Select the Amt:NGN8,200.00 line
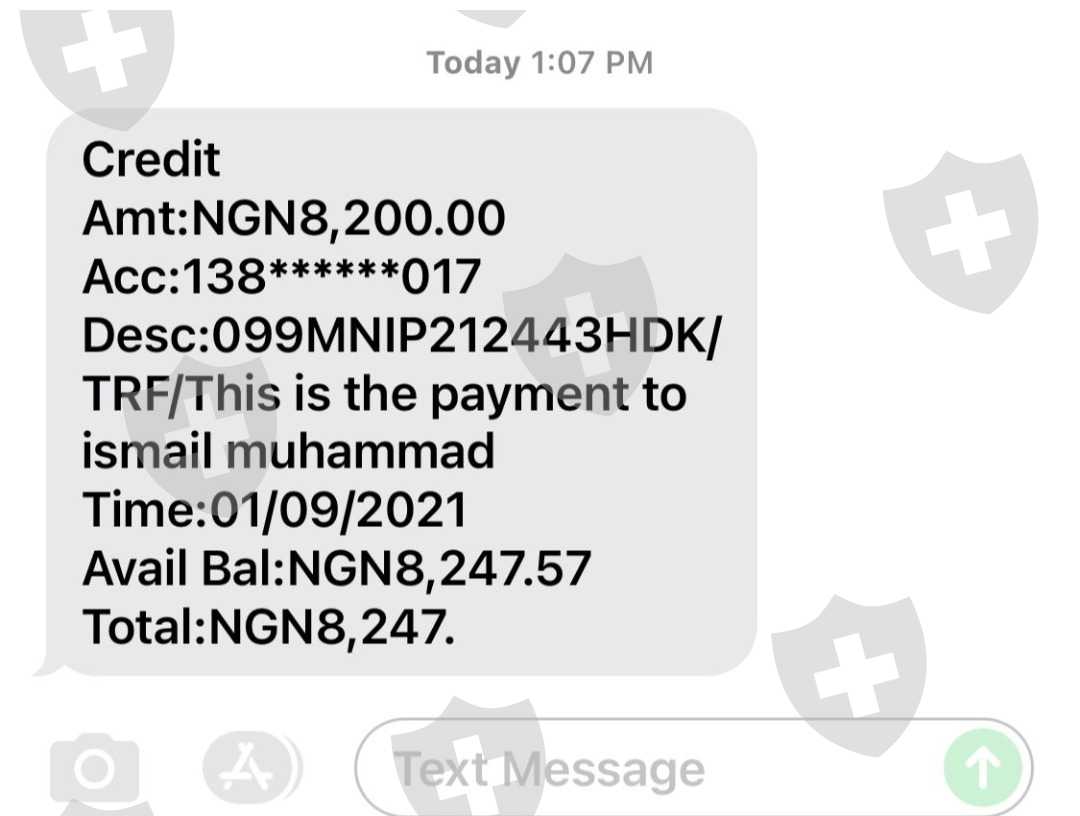 tap(293, 218)
